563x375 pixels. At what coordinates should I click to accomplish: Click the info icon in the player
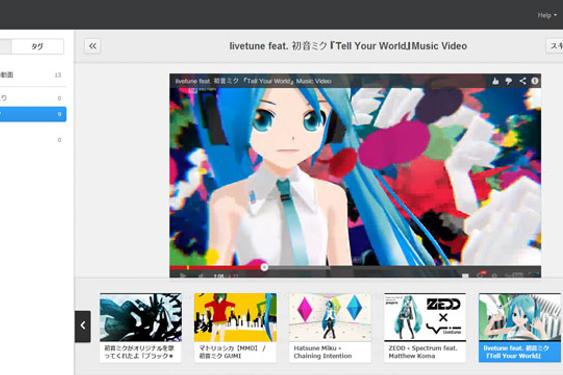(x=535, y=81)
